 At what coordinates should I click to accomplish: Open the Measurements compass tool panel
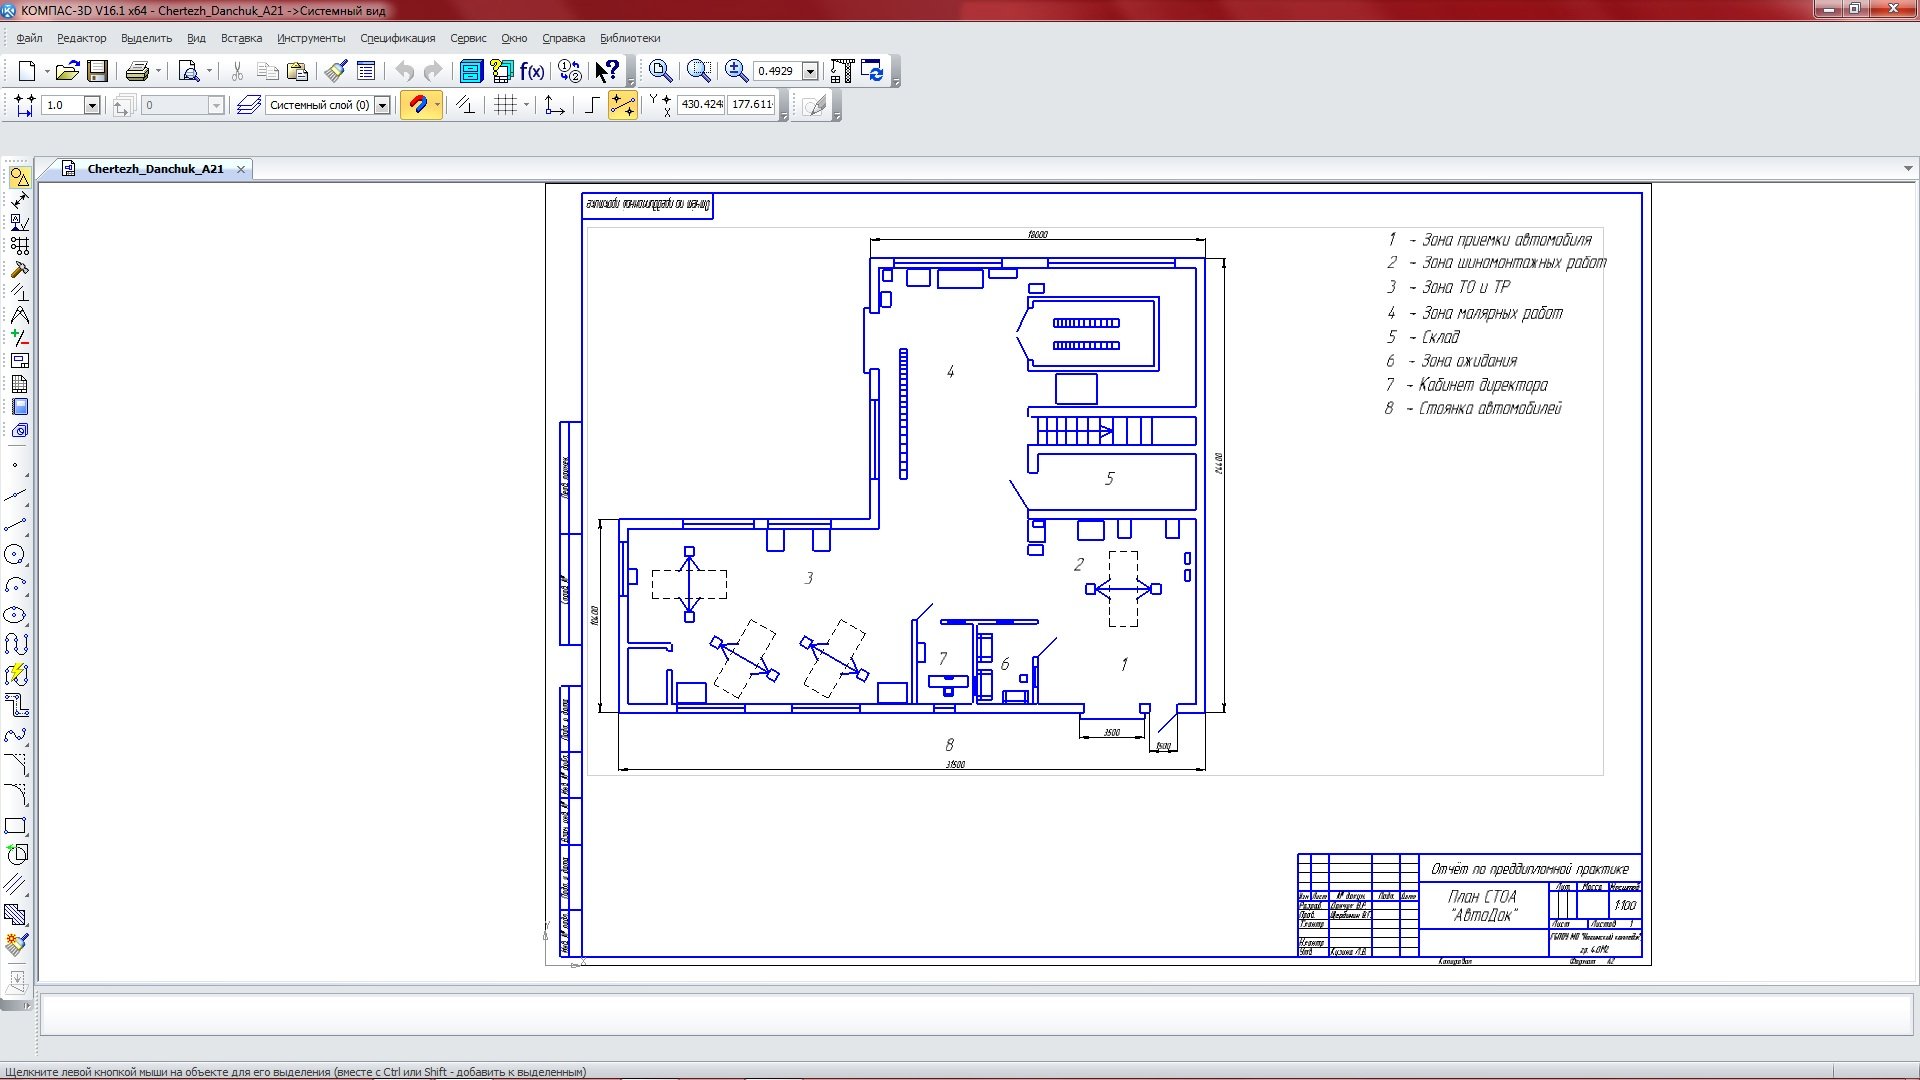[x=19, y=315]
